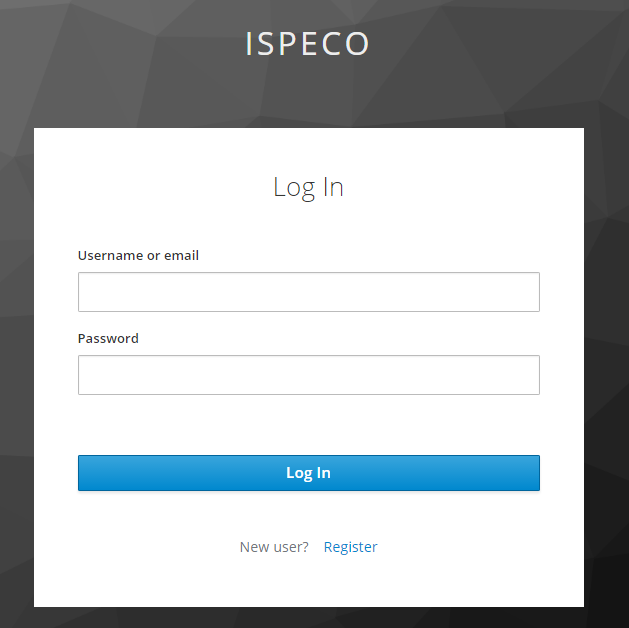This screenshot has height=628, width=629.
Task: Click the Log In heading
Action: [308, 187]
